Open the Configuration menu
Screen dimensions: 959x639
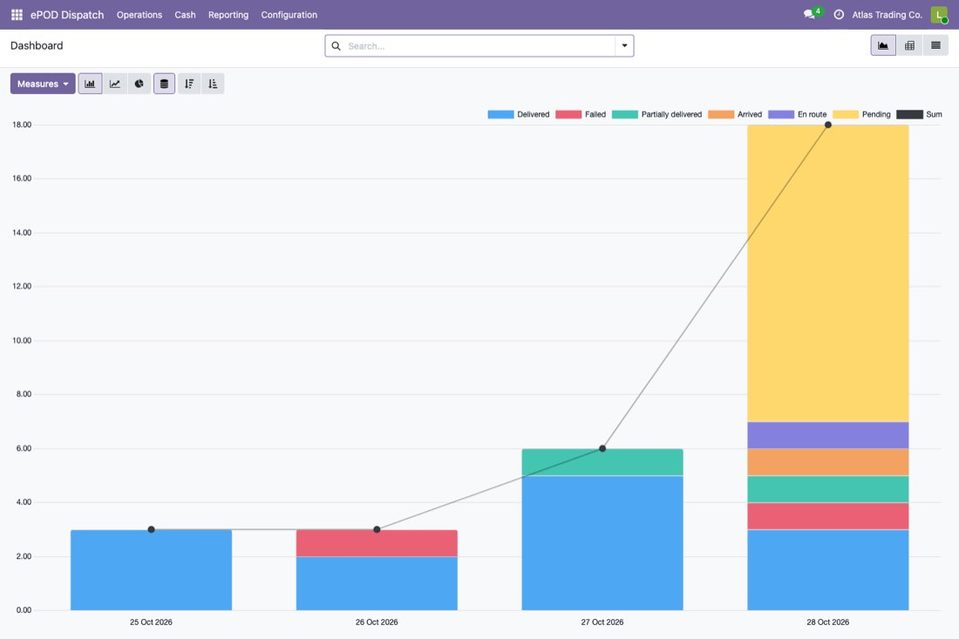pos(289,15)
